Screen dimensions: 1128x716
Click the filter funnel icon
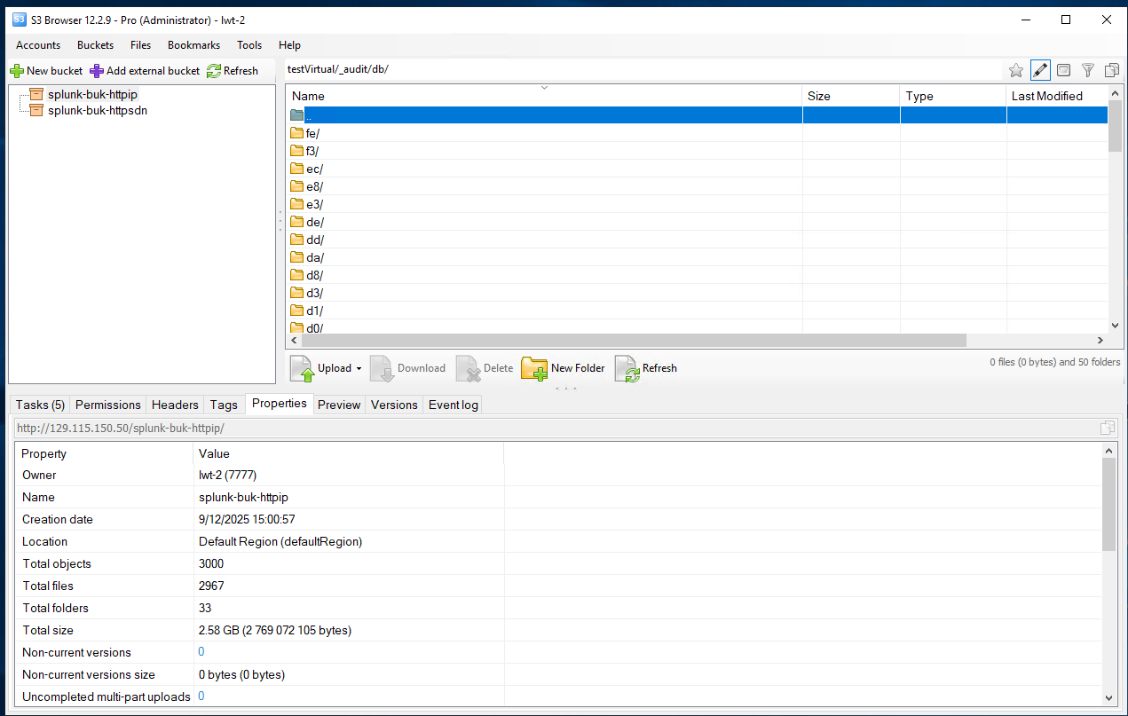click(x=1087, y=70)
